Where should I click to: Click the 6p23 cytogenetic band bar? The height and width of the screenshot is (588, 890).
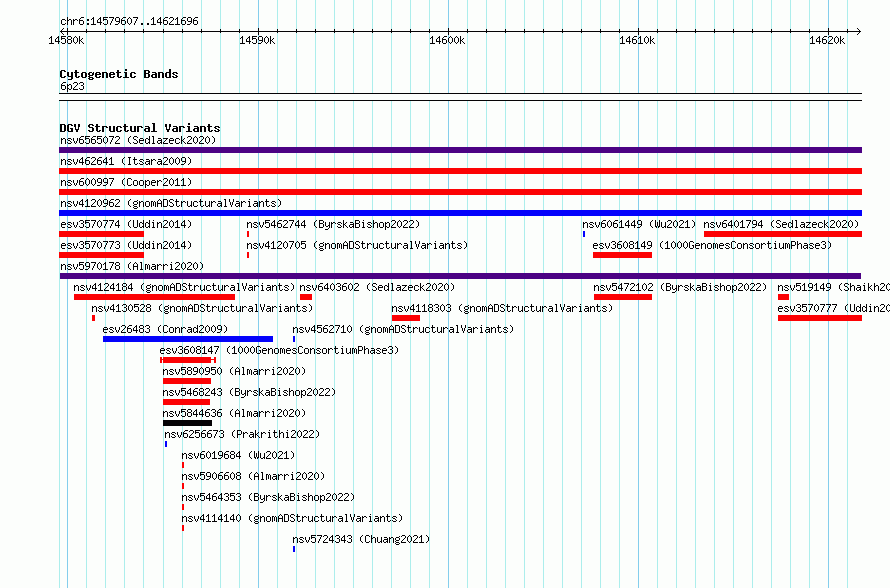[x=460, y=97]
